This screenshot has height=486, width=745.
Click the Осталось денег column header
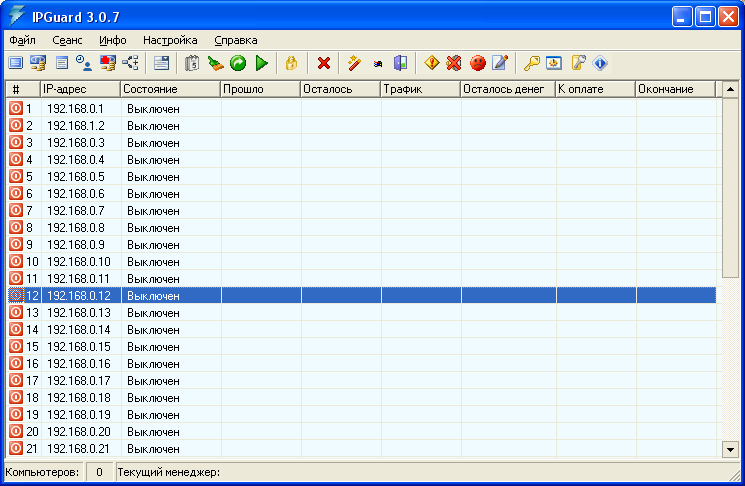[508, 89]
